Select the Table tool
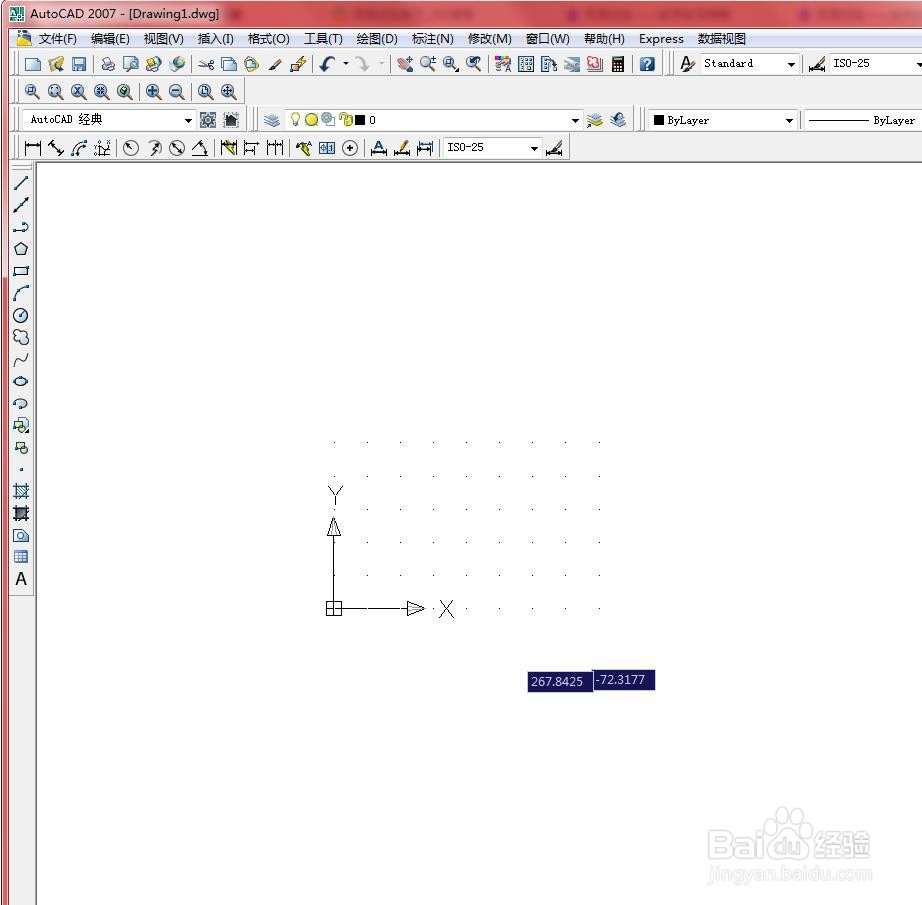 21,557
